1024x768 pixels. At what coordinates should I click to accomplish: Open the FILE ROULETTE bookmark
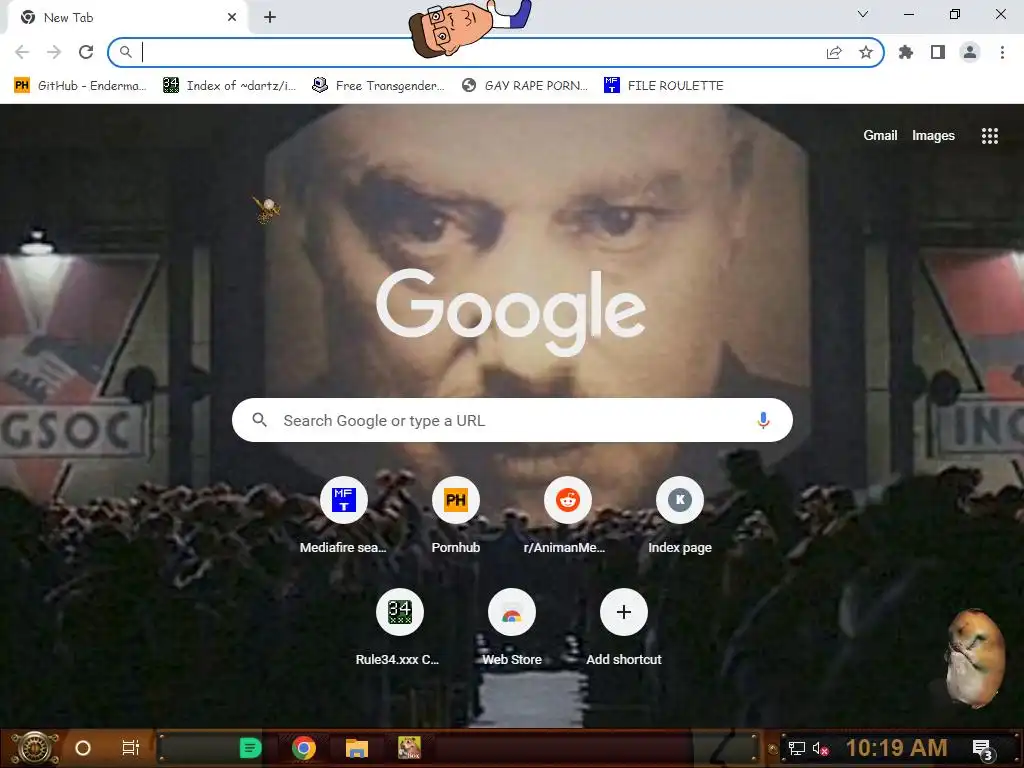click(664, 86)
